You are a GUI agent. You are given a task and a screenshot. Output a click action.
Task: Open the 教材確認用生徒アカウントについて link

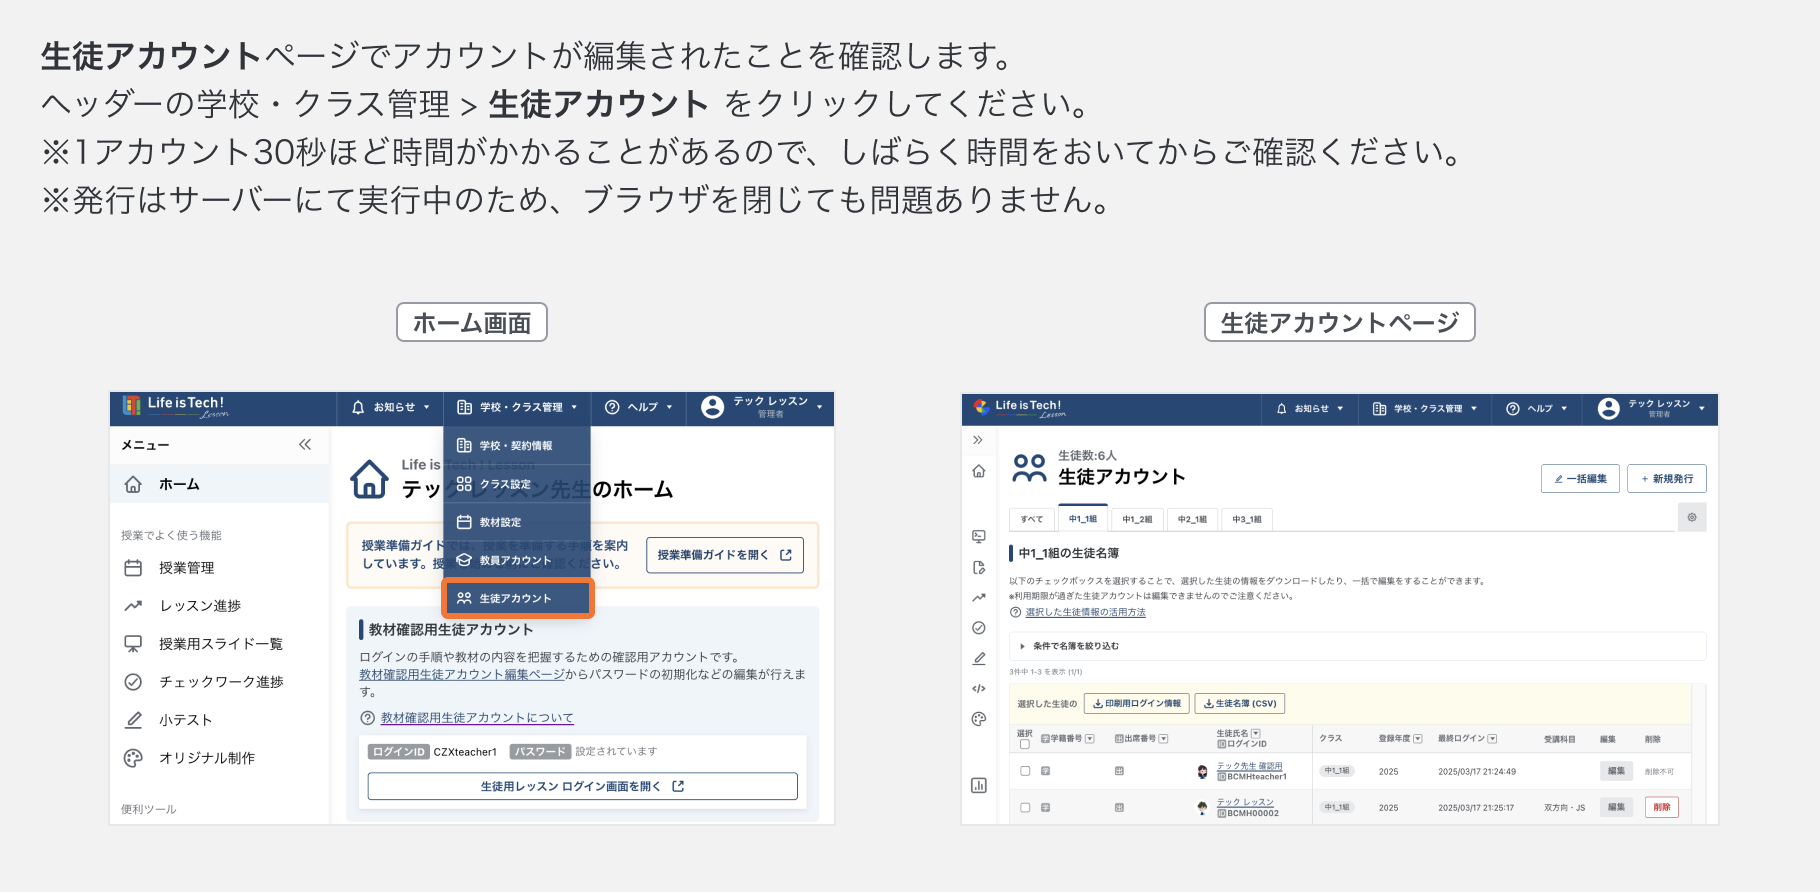477,718
